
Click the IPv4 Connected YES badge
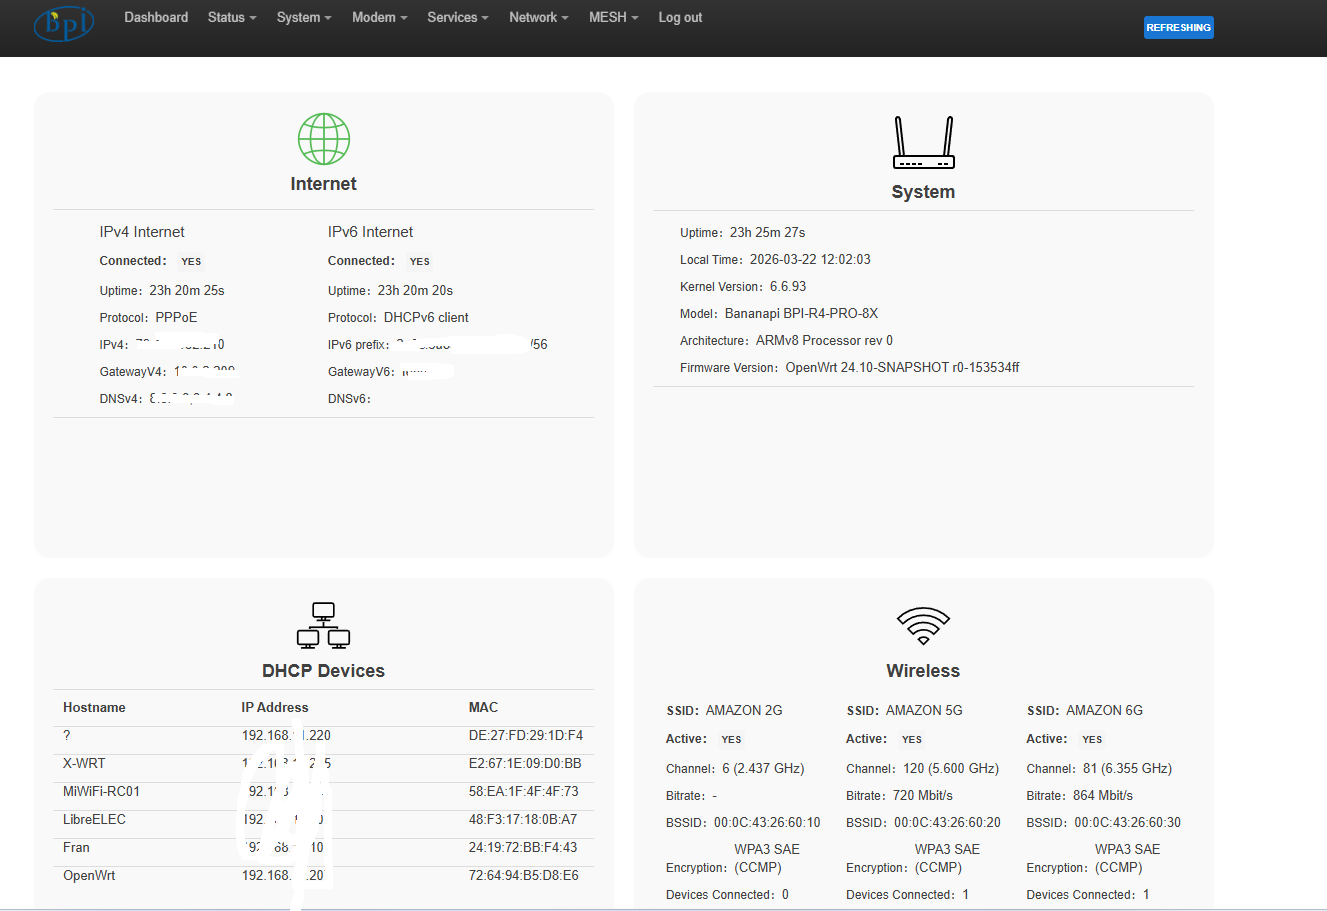point(191,262)
